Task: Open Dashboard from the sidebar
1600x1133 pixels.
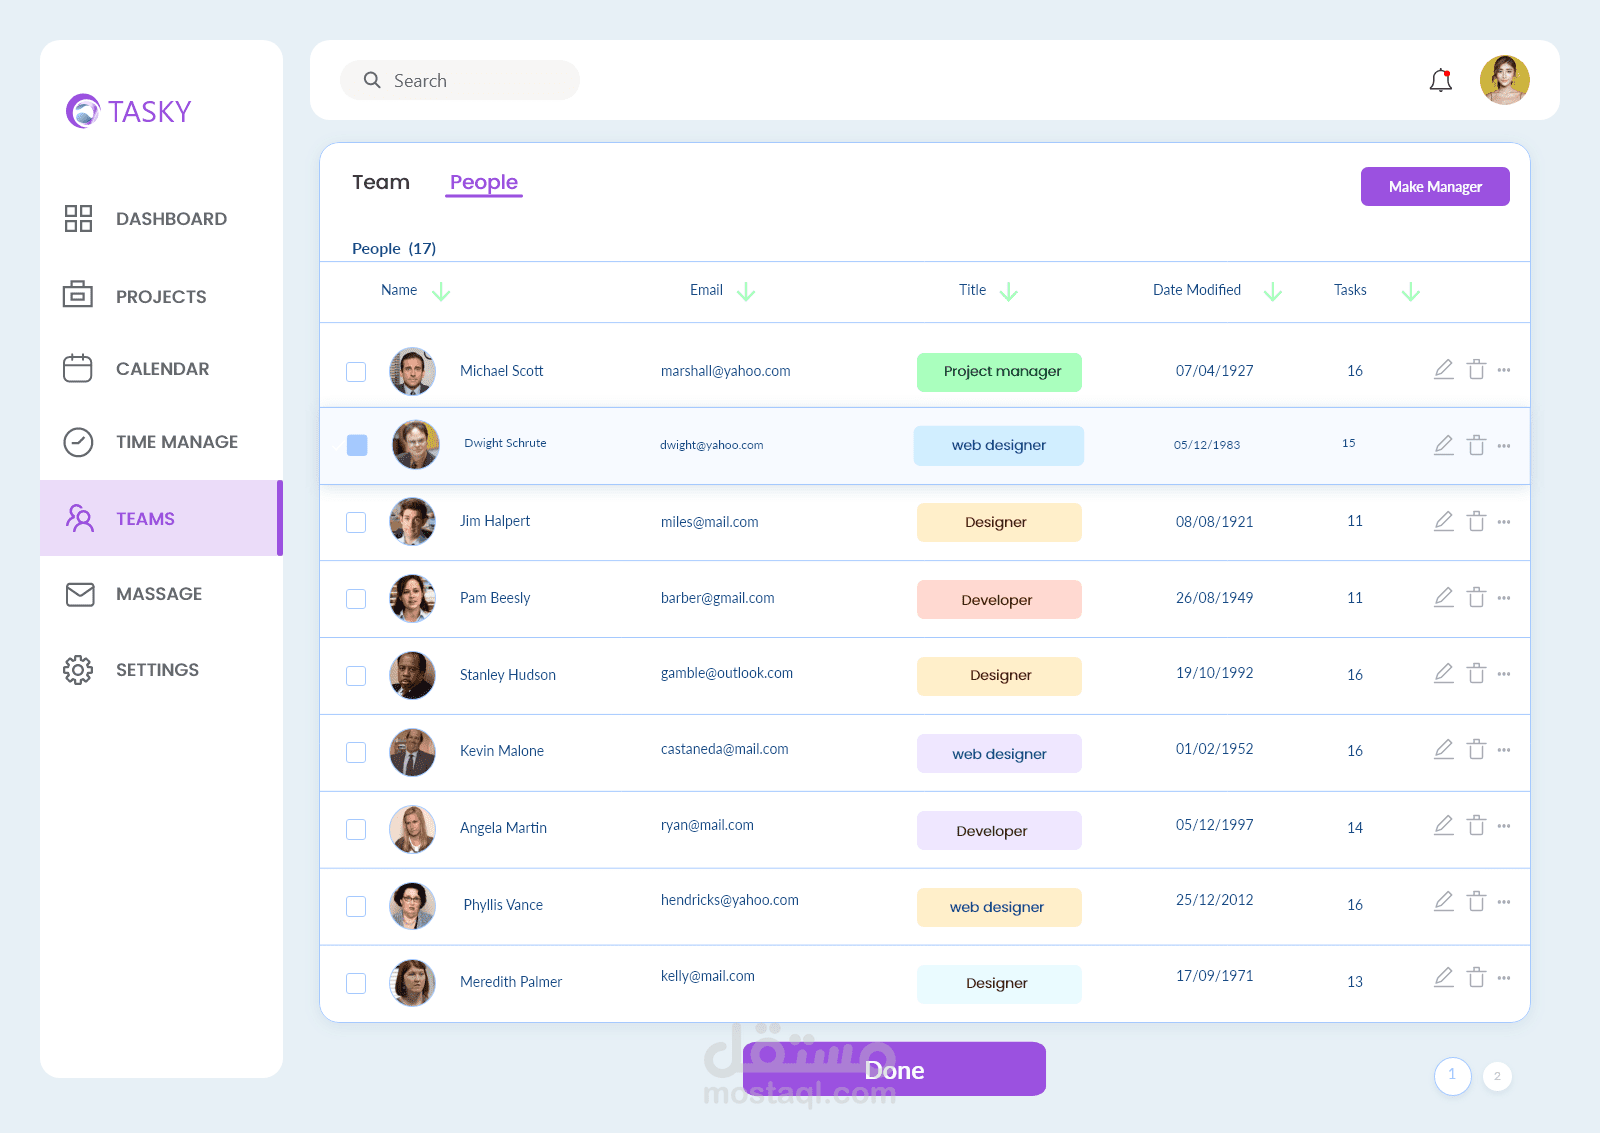Action: point(171,219)
